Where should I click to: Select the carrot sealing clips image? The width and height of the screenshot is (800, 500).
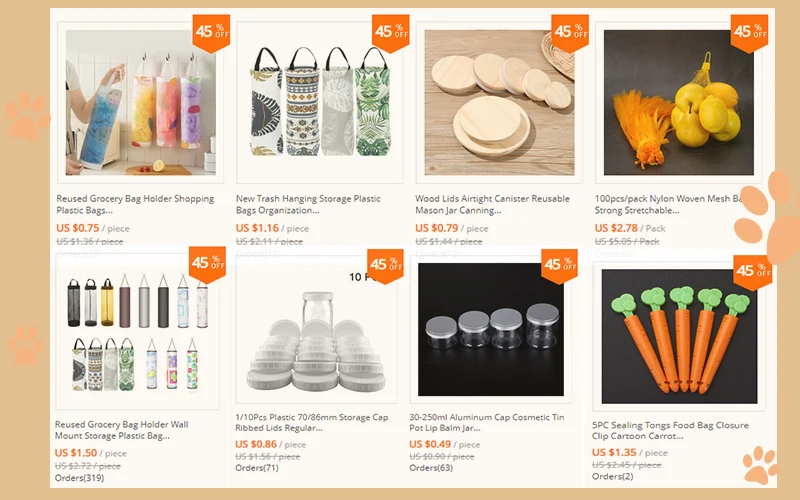click(x=679, y=337)
